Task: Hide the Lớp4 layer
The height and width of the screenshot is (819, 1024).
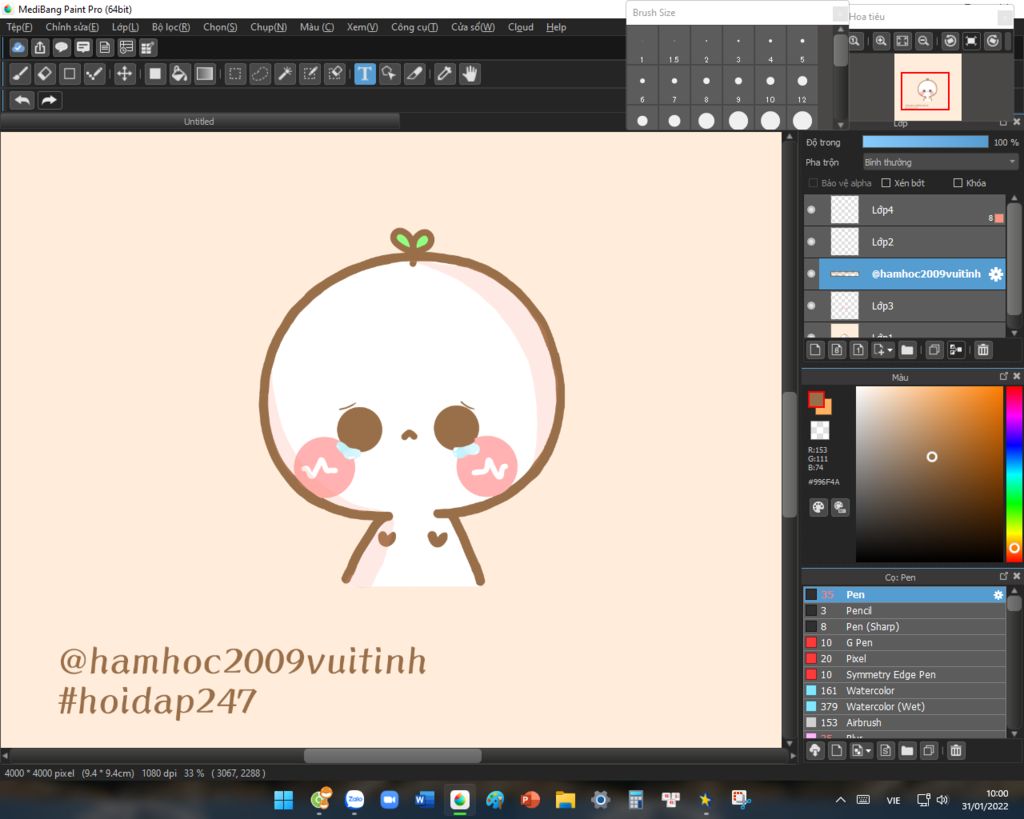Action: point(812,210)
